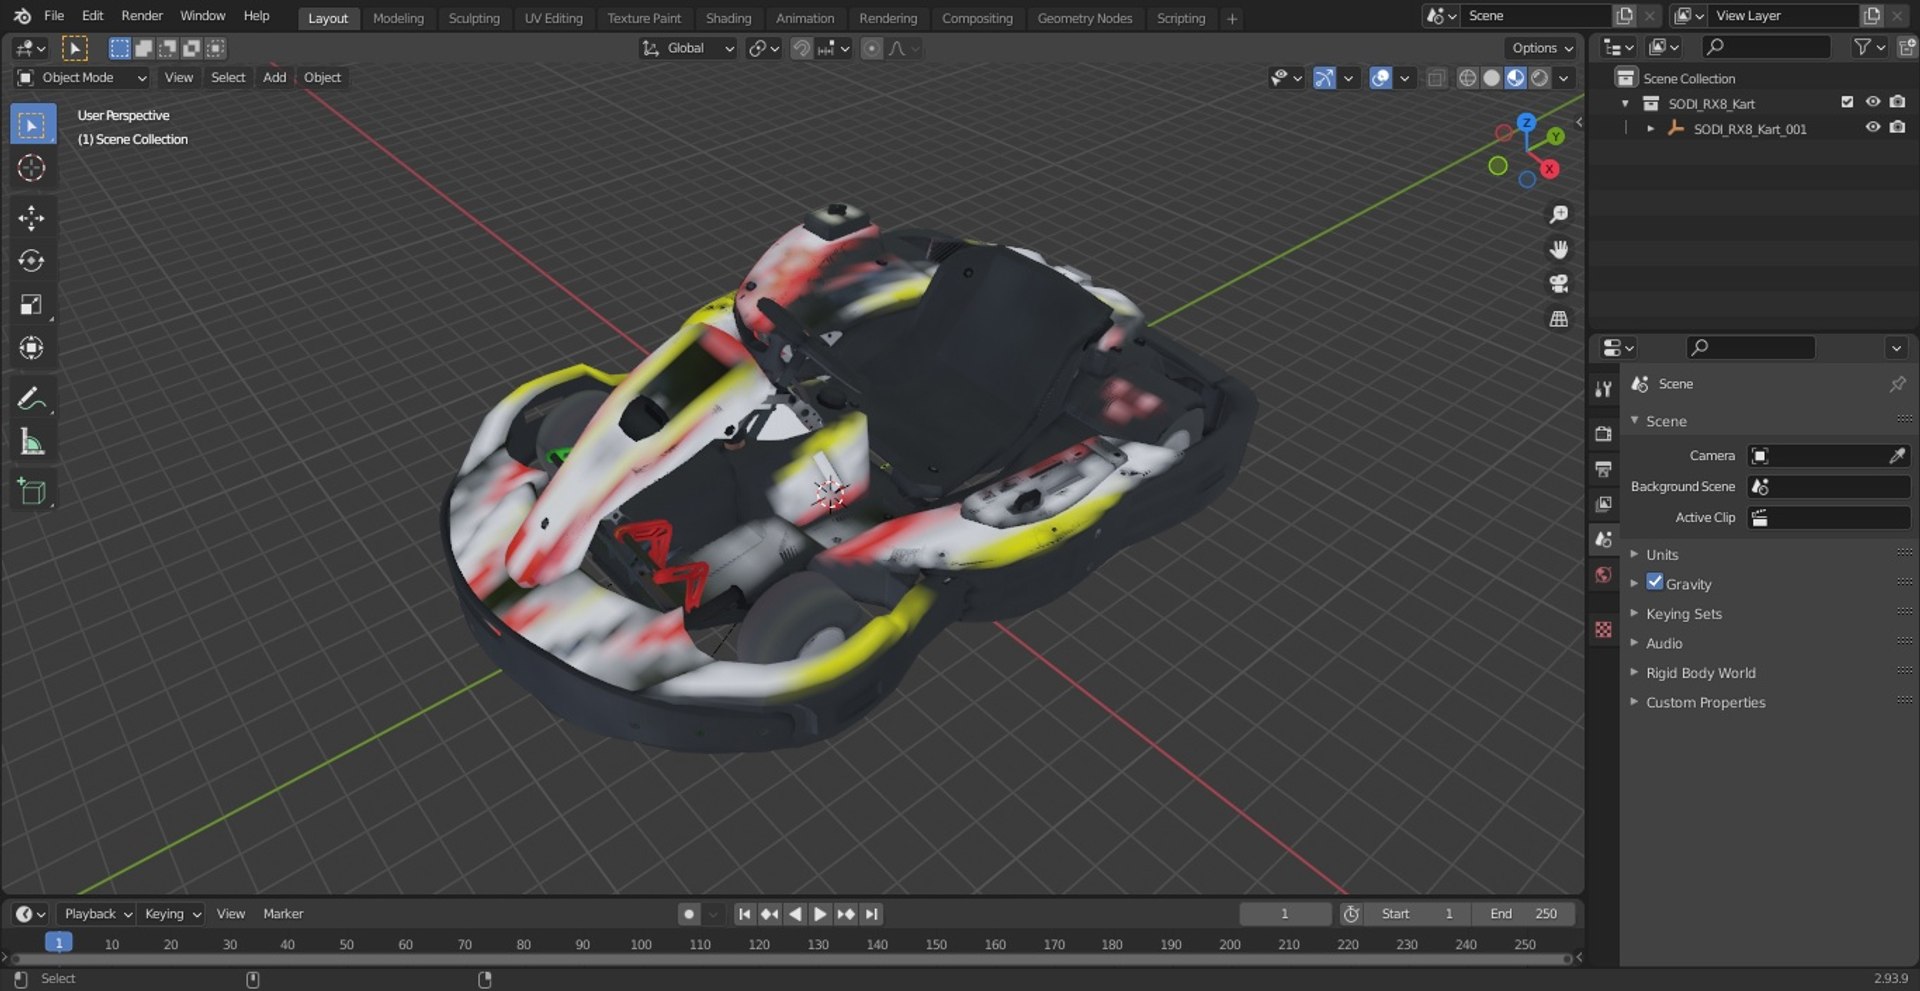Activate the Transform tool
Screen dimensions: 1920x991
(31, 348)
